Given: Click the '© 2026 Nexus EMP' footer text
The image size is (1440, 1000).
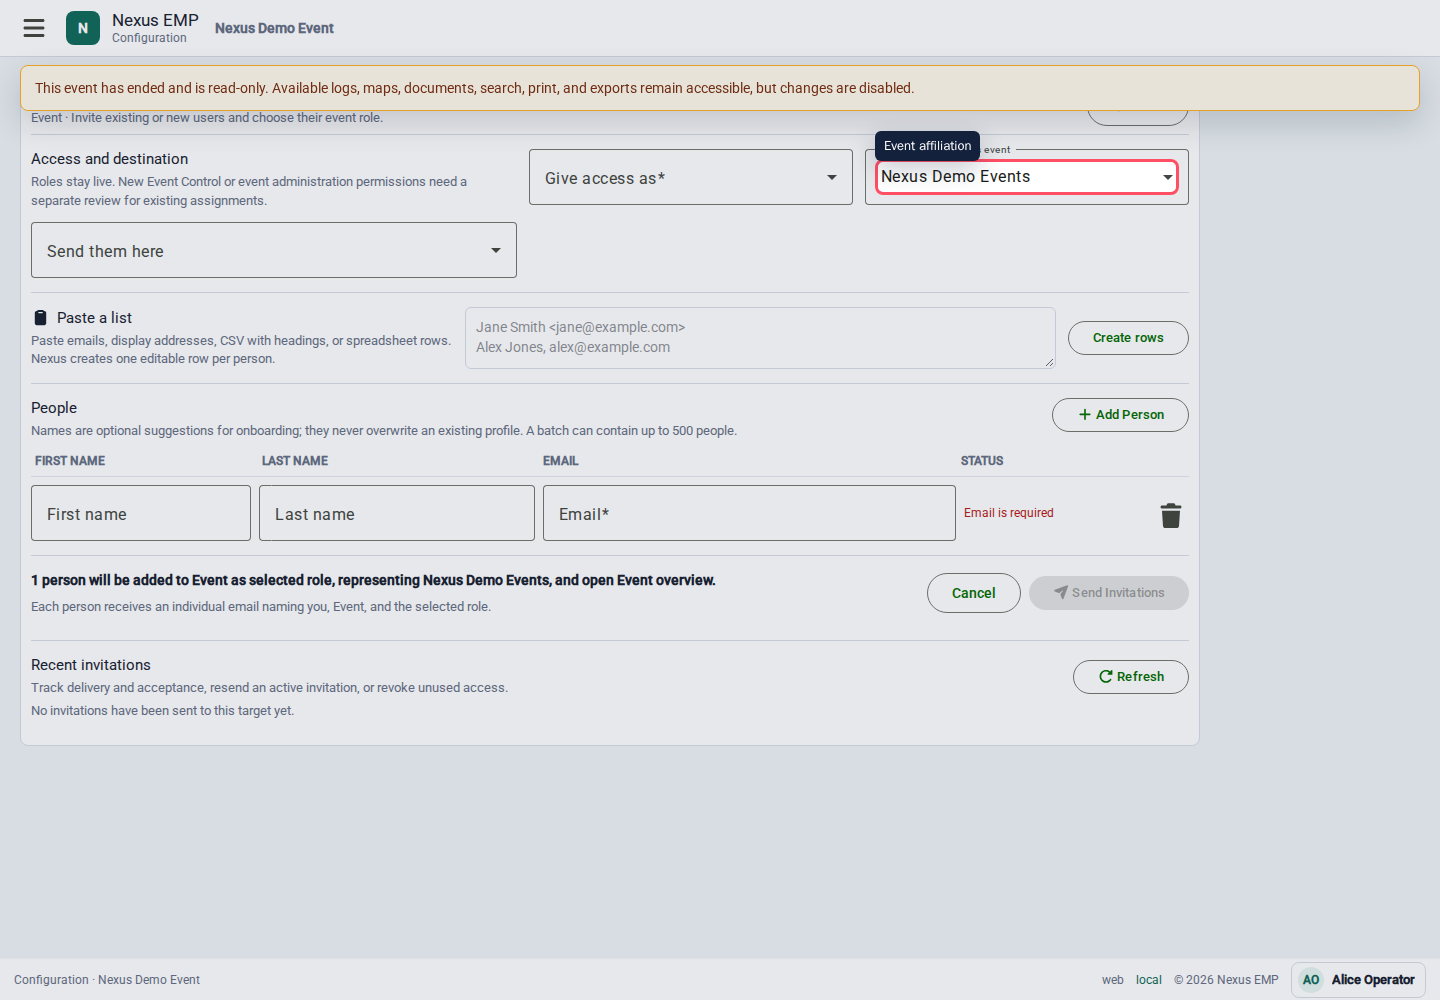Looking at the screenshot, I should [1226, 980].
